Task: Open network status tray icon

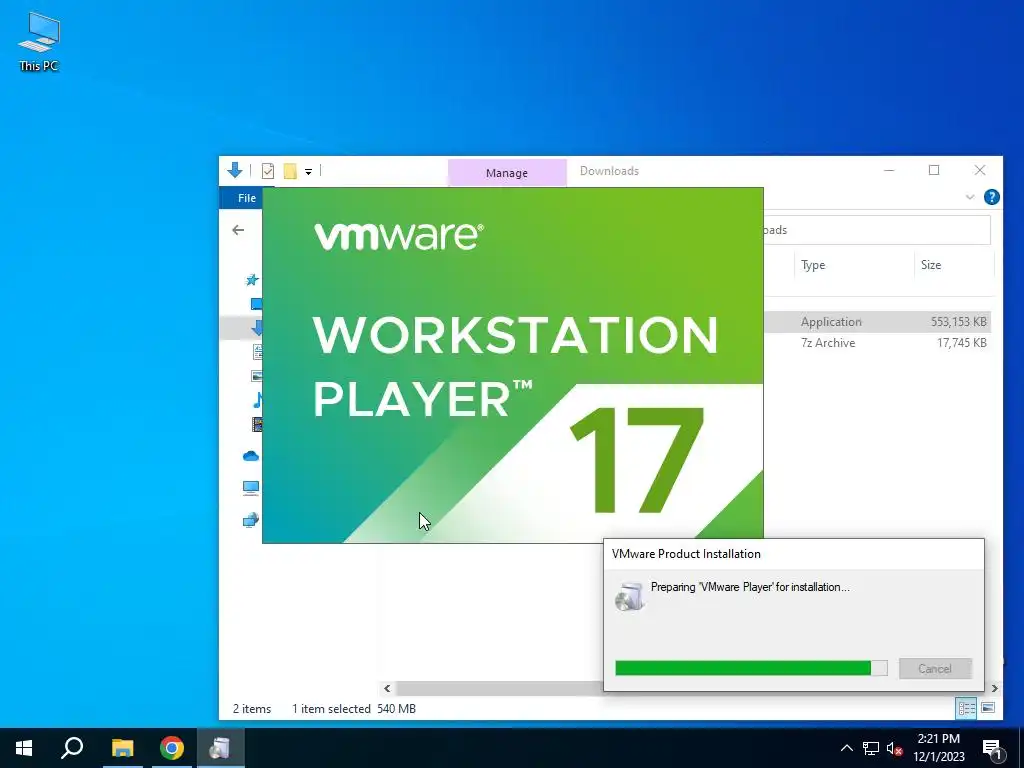Action: pos(871,748)
